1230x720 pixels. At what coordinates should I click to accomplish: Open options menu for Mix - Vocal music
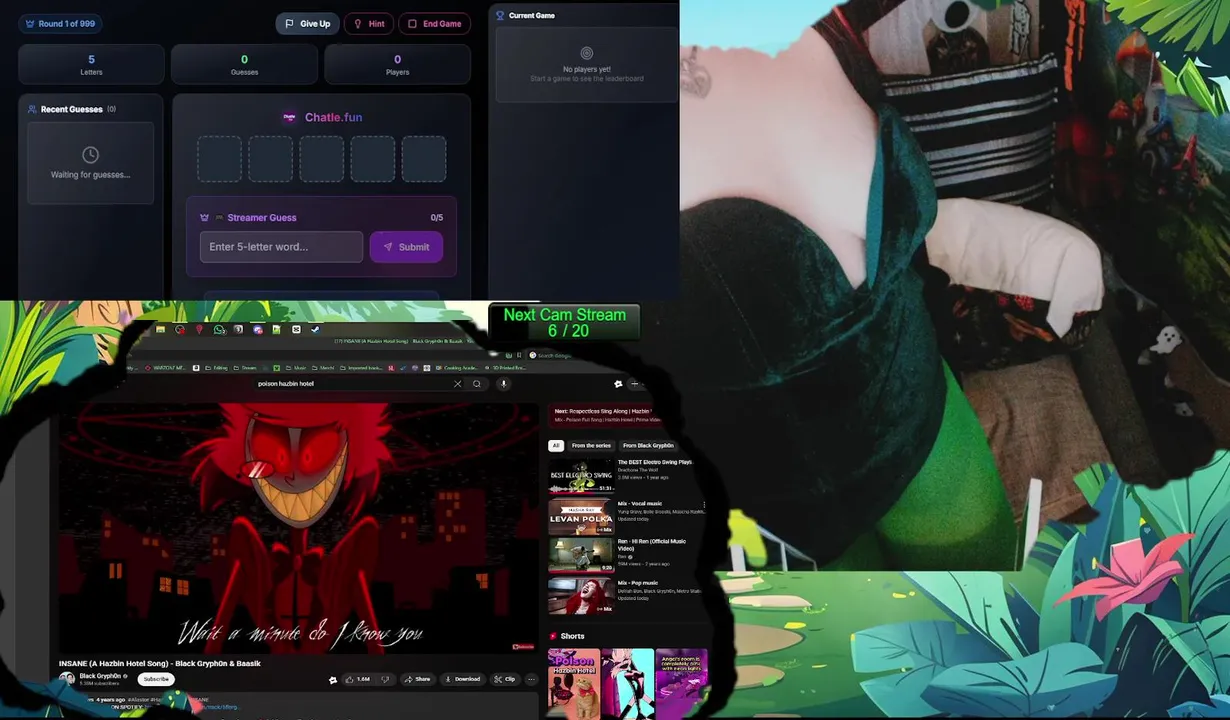pos(704,505)
